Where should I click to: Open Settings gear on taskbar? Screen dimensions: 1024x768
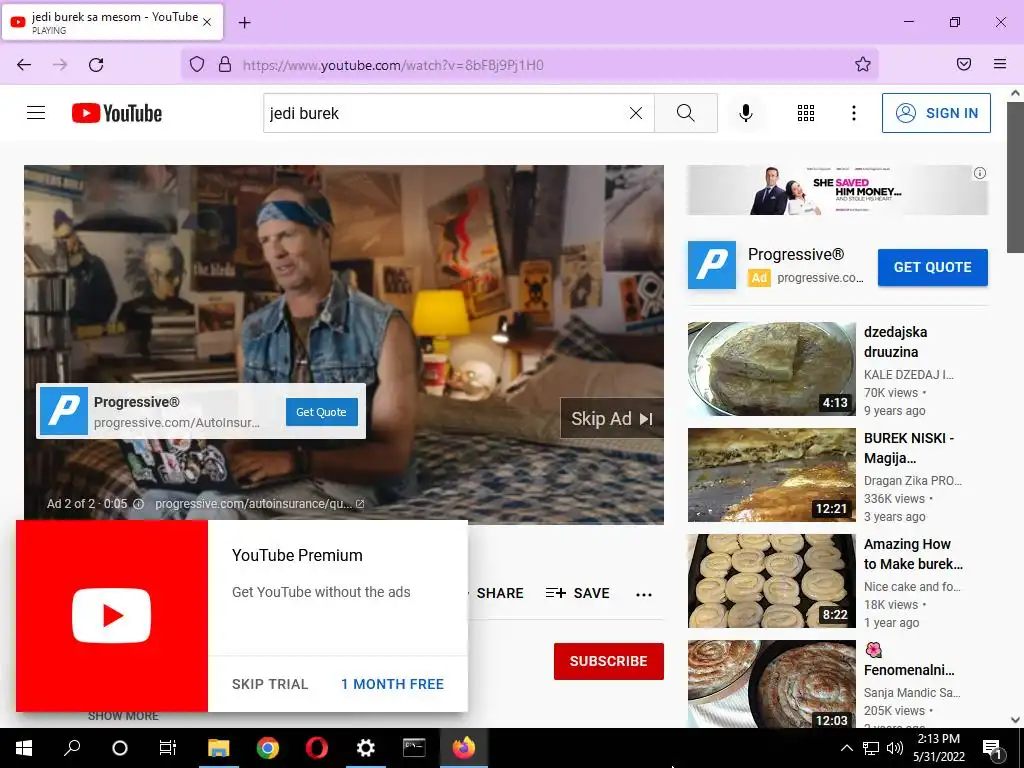click(366, 748)
